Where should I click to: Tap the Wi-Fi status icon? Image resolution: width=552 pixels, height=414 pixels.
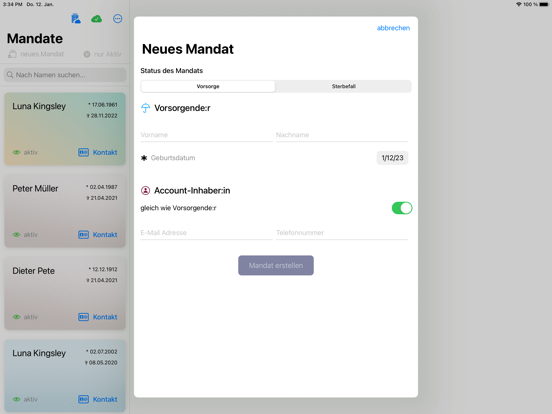(519, 4)
